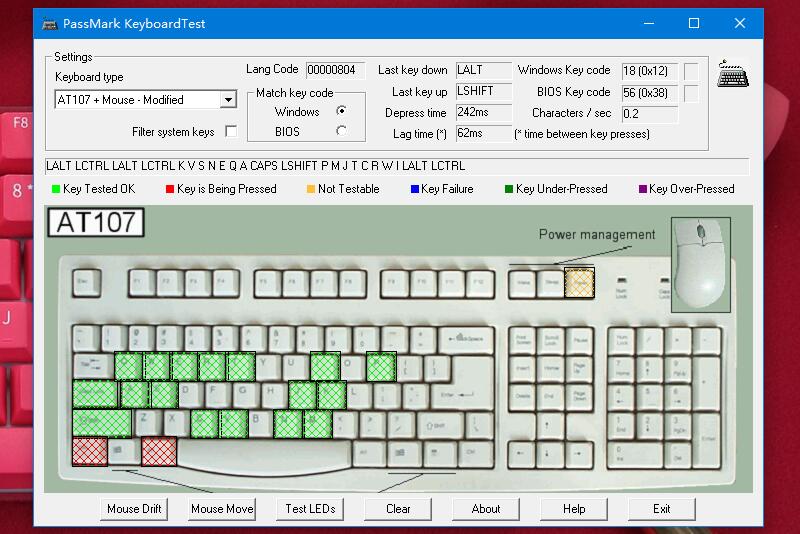Click the Last key up field LSHIFT
Image resolution: width=800 pixels, height=534 pixels.
(483, 91)
